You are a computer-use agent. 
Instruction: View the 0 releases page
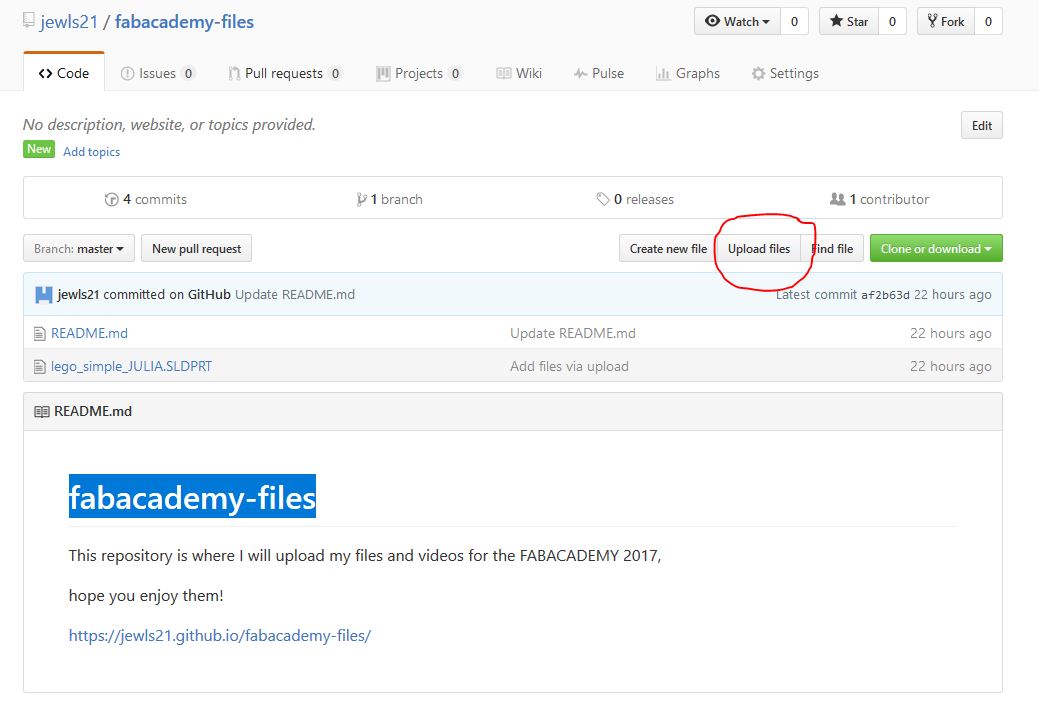pos(635,200)
